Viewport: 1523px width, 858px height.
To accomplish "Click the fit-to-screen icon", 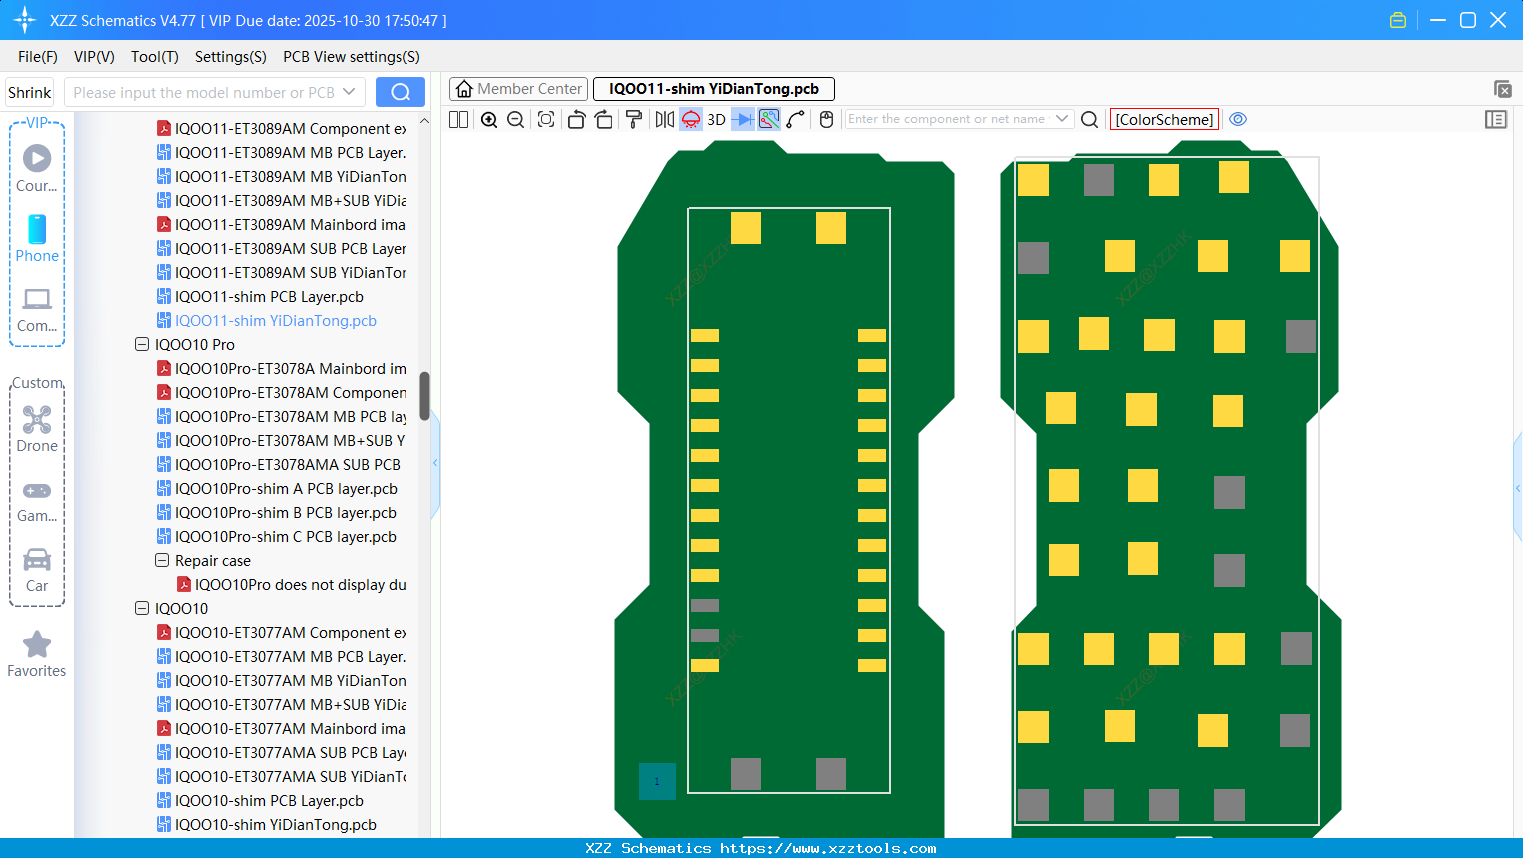I will pos(546,120).
